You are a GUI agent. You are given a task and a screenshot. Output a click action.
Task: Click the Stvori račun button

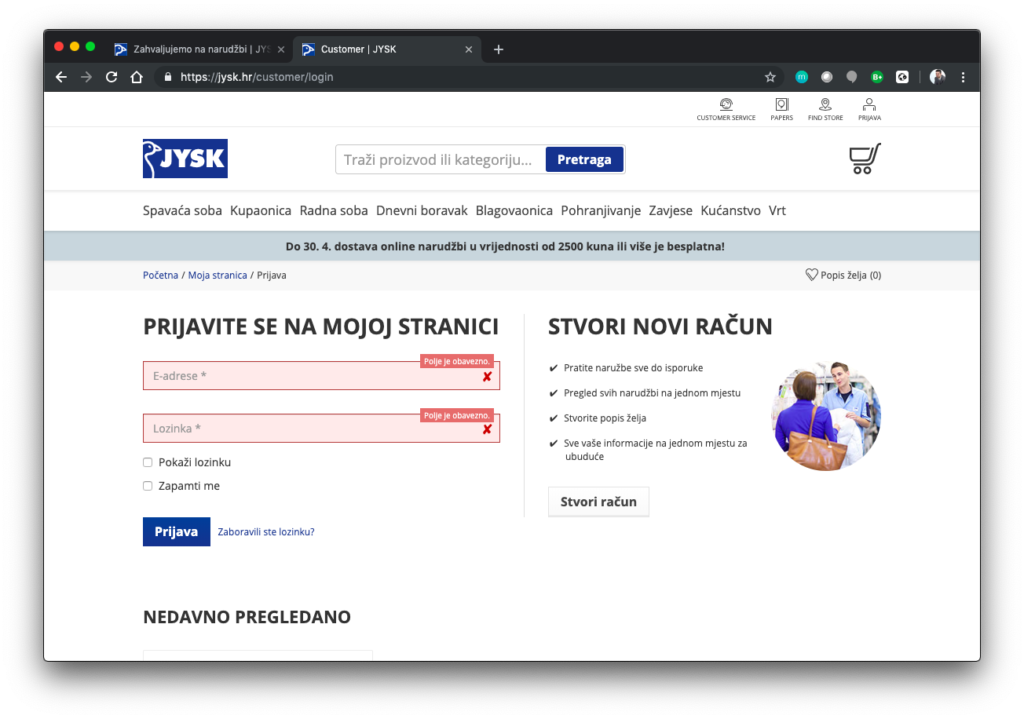tap(598, 502)
